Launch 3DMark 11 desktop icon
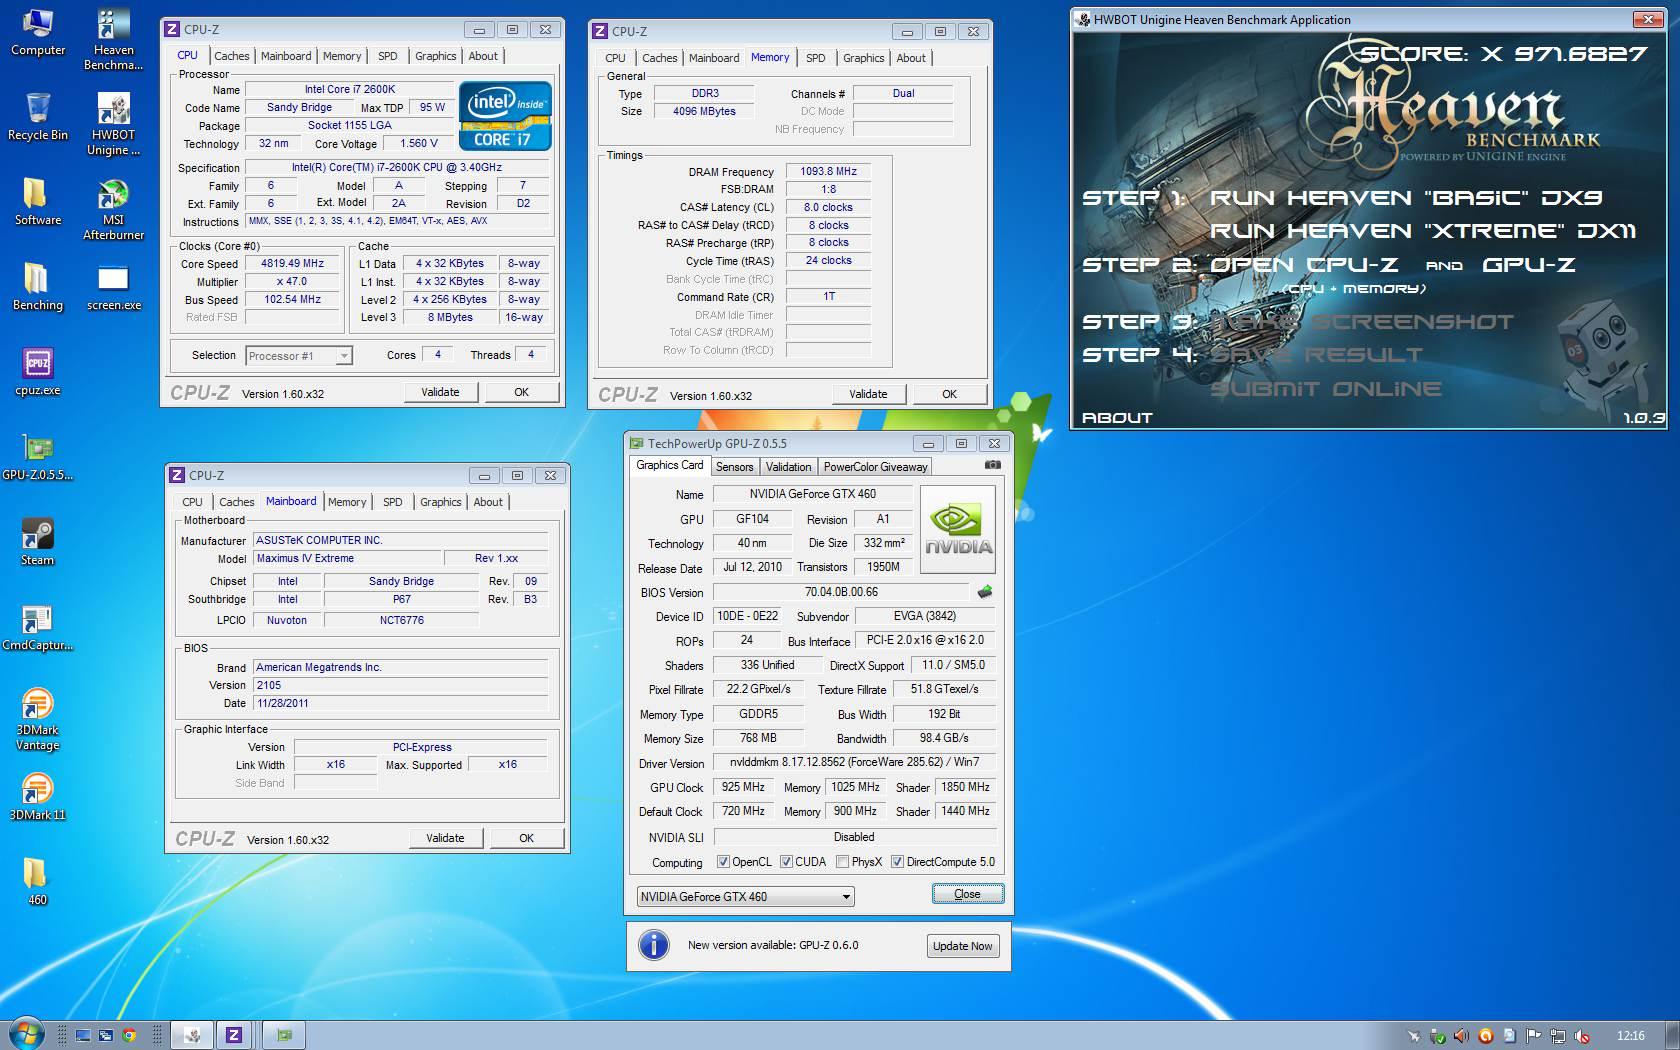Viewport: 1680px width, 1050px height. pos(37,797)
